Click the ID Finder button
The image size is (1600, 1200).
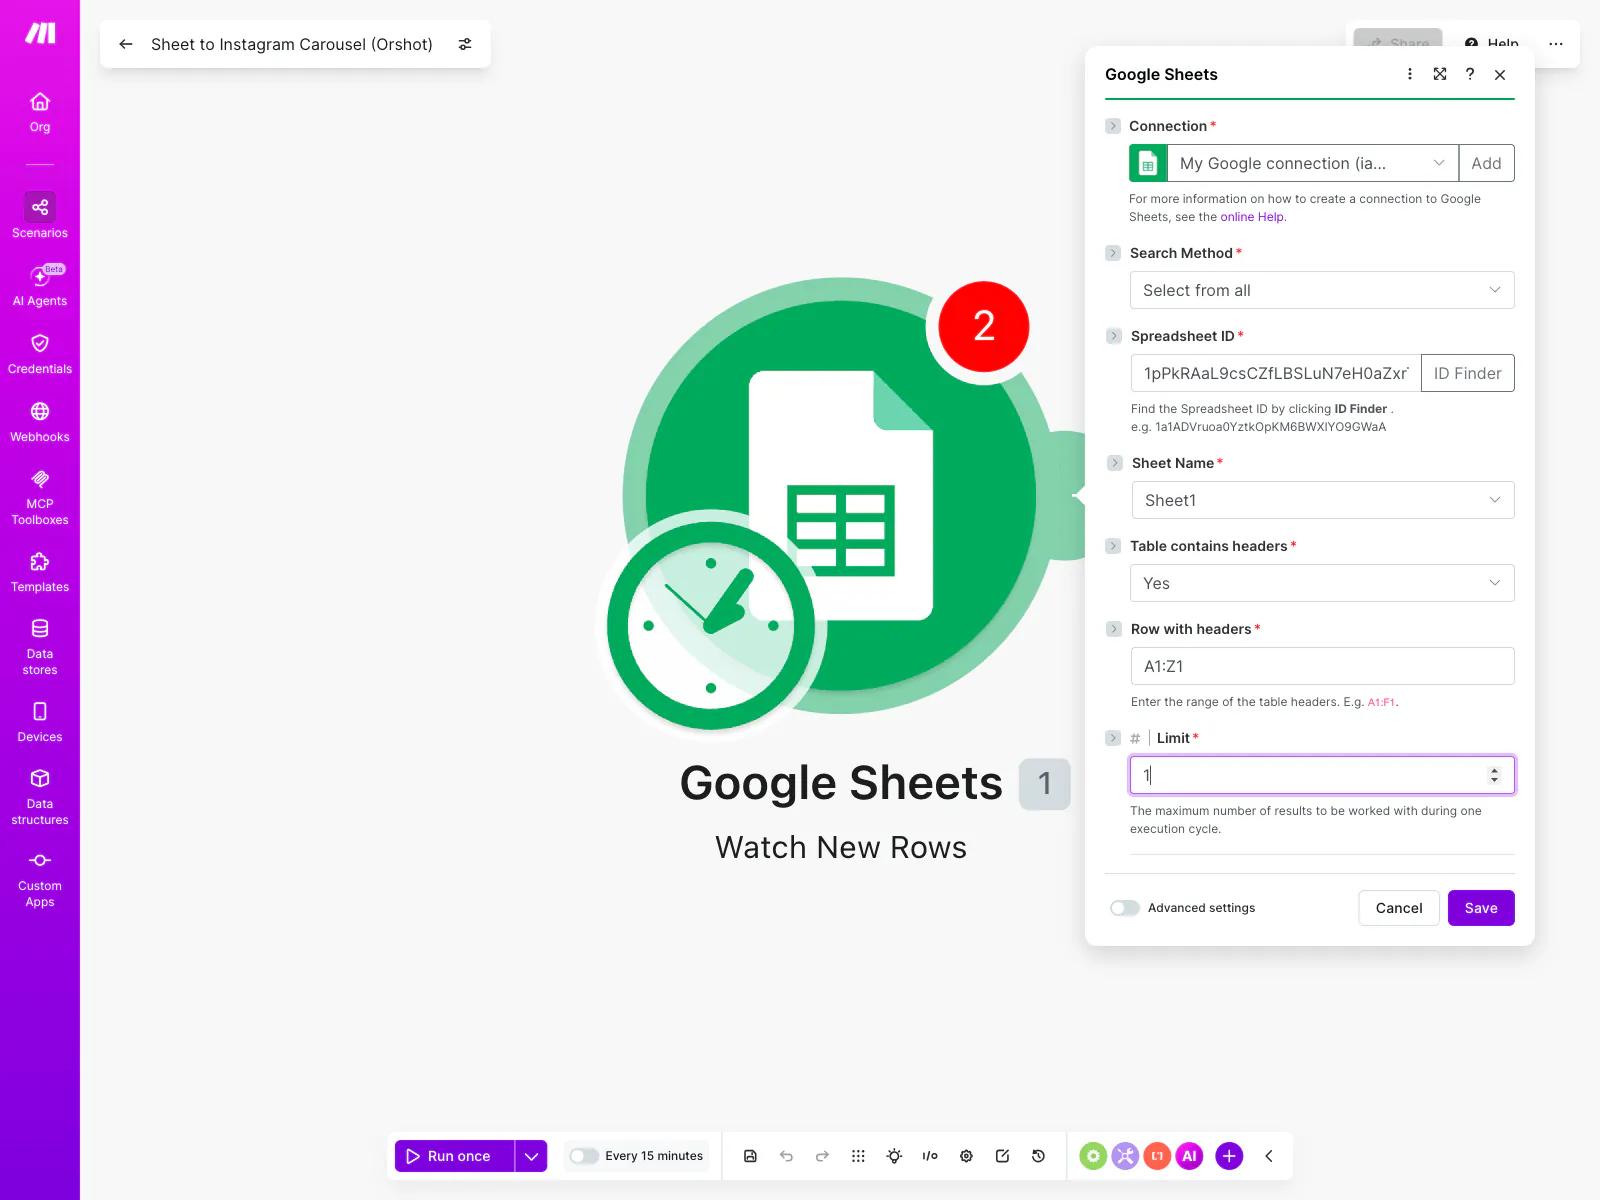[1467, 373]
